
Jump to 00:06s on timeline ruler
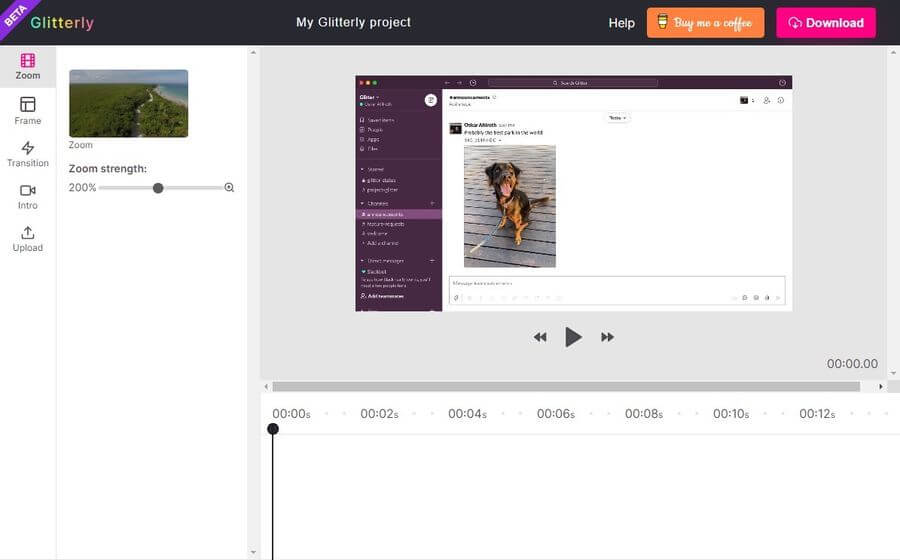(556, 414)
